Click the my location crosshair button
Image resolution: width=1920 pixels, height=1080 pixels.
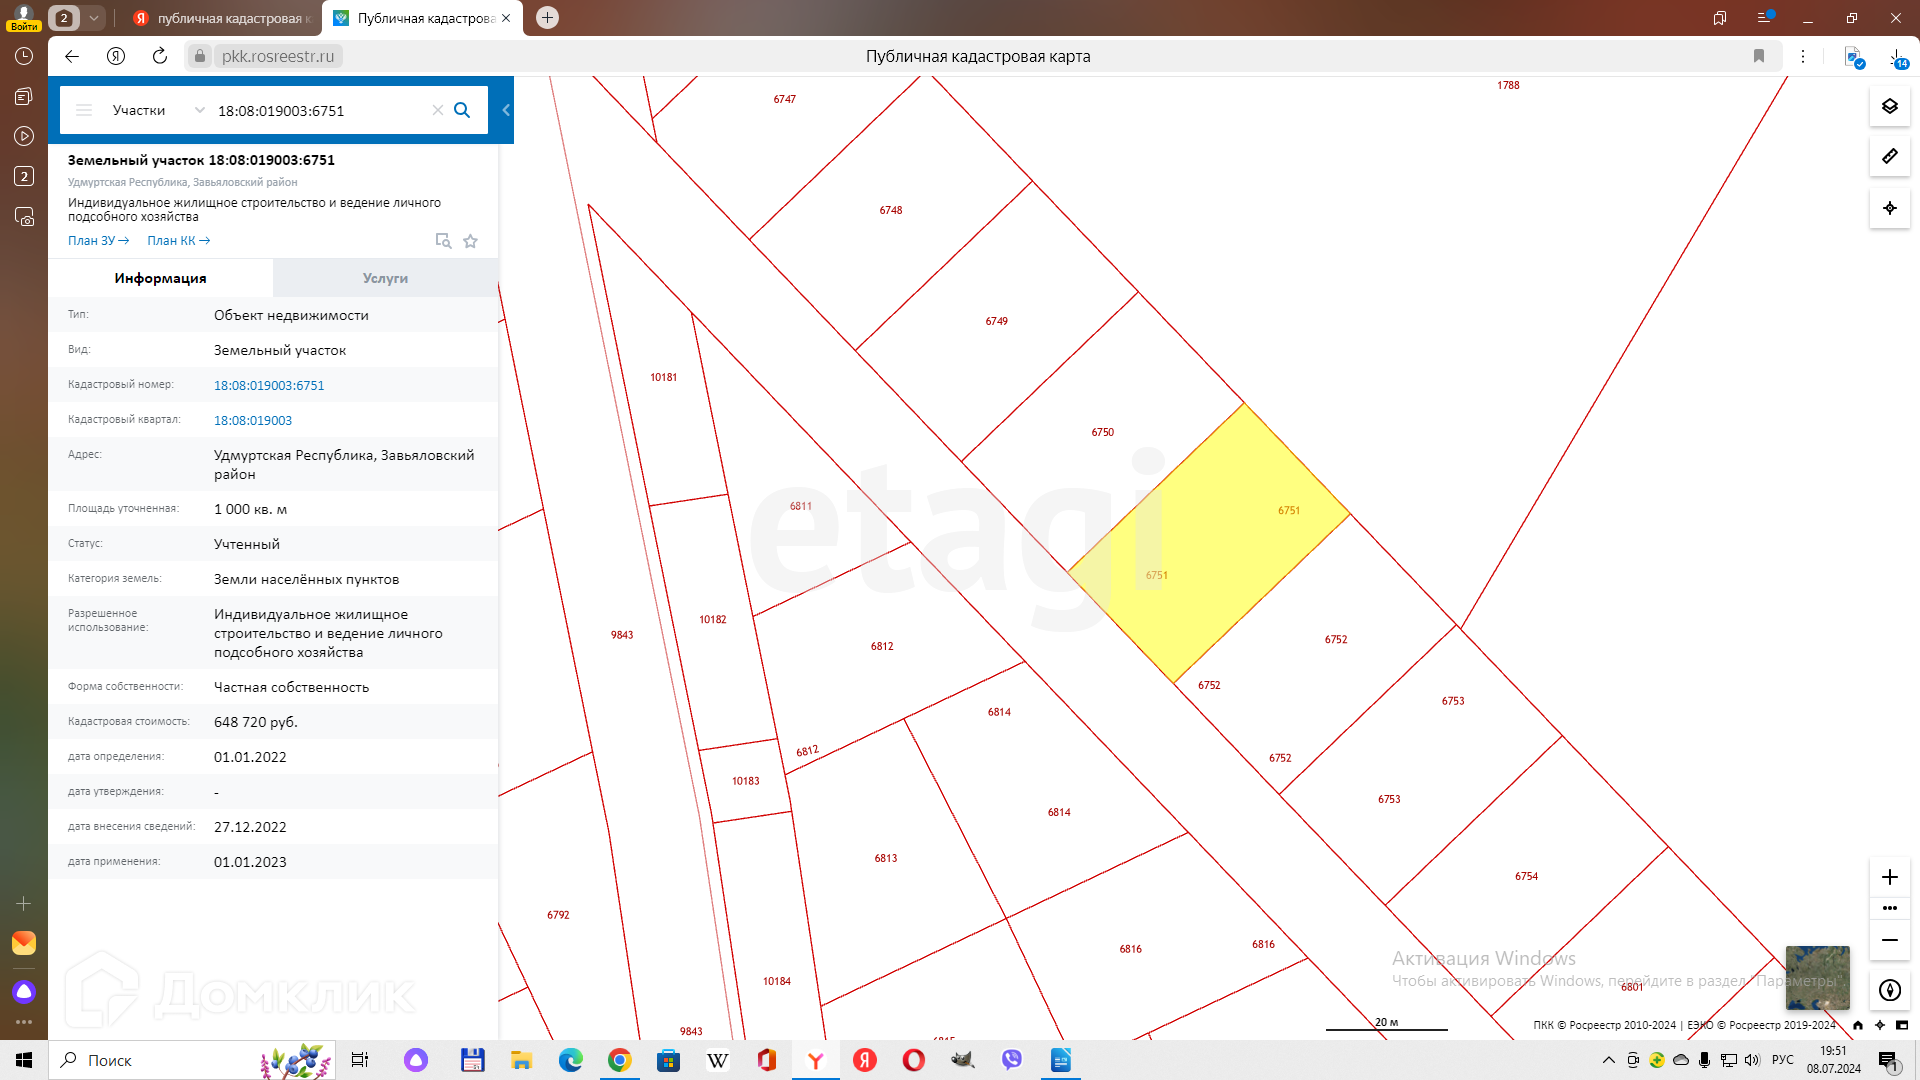point(1889,208)
